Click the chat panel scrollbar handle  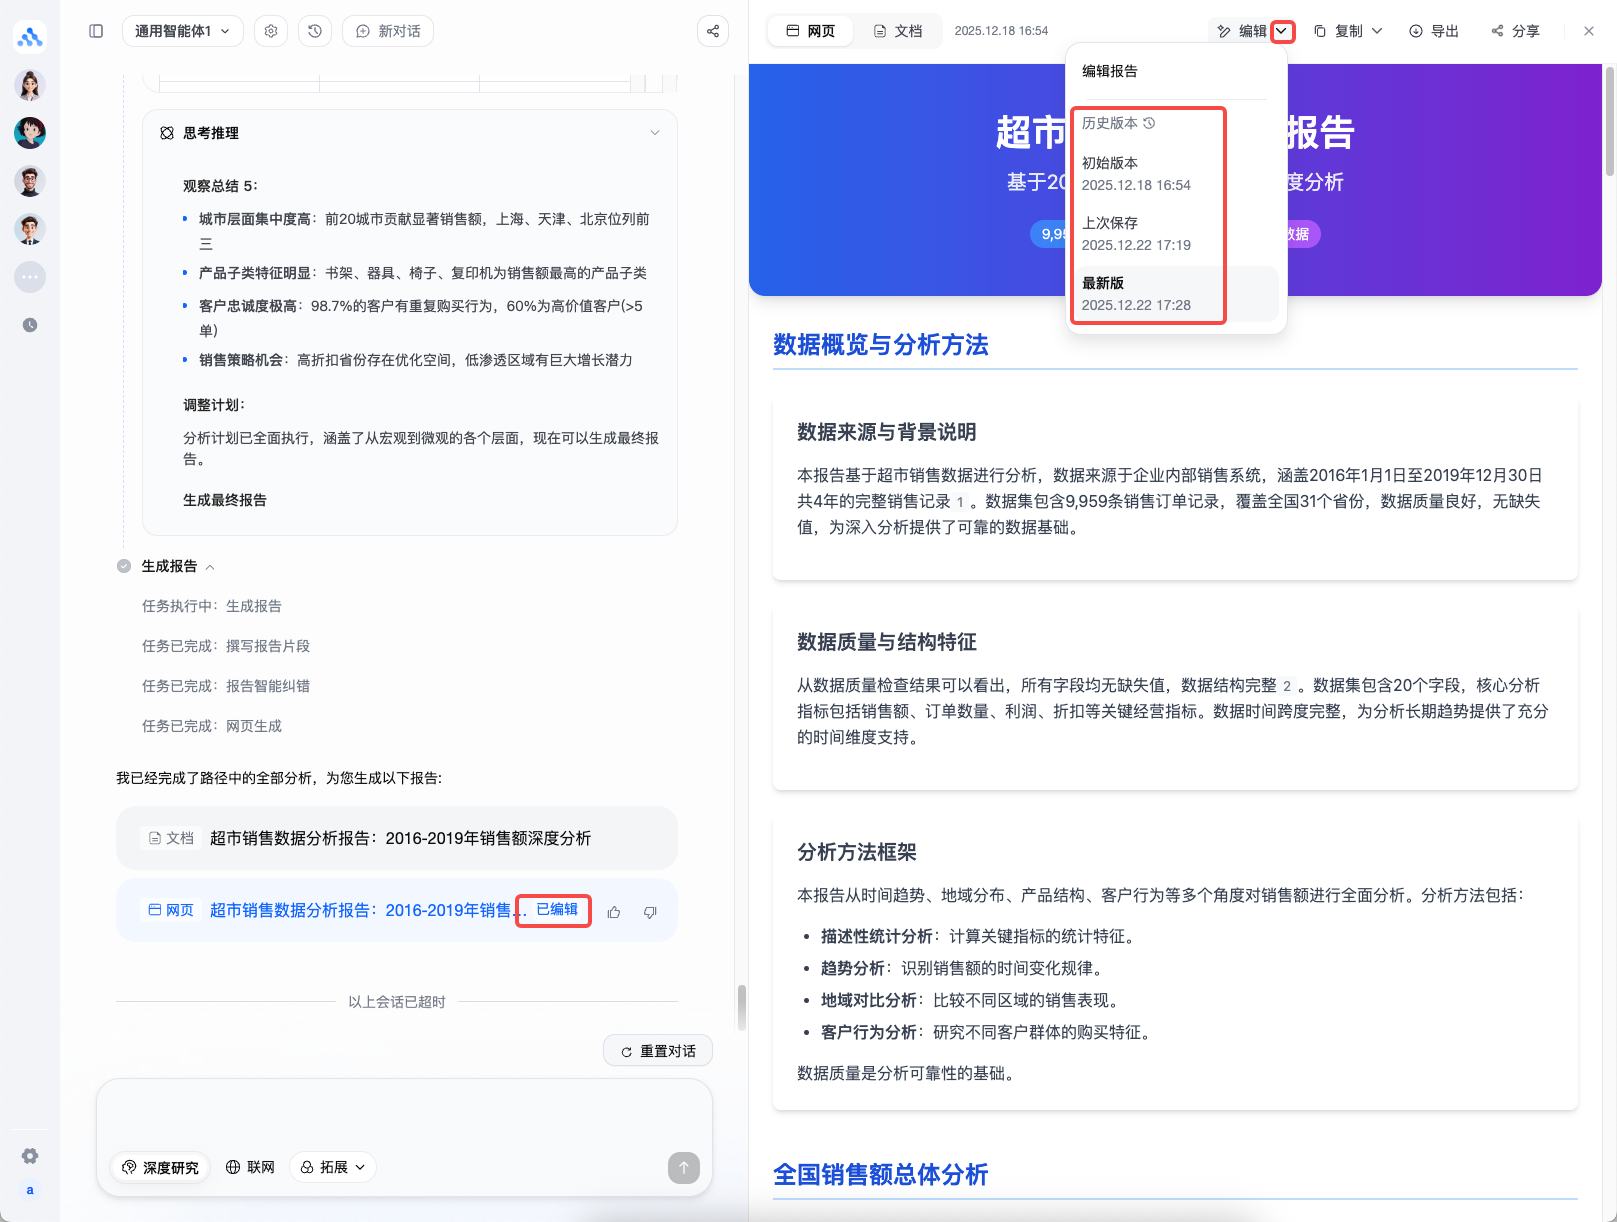741,1008
